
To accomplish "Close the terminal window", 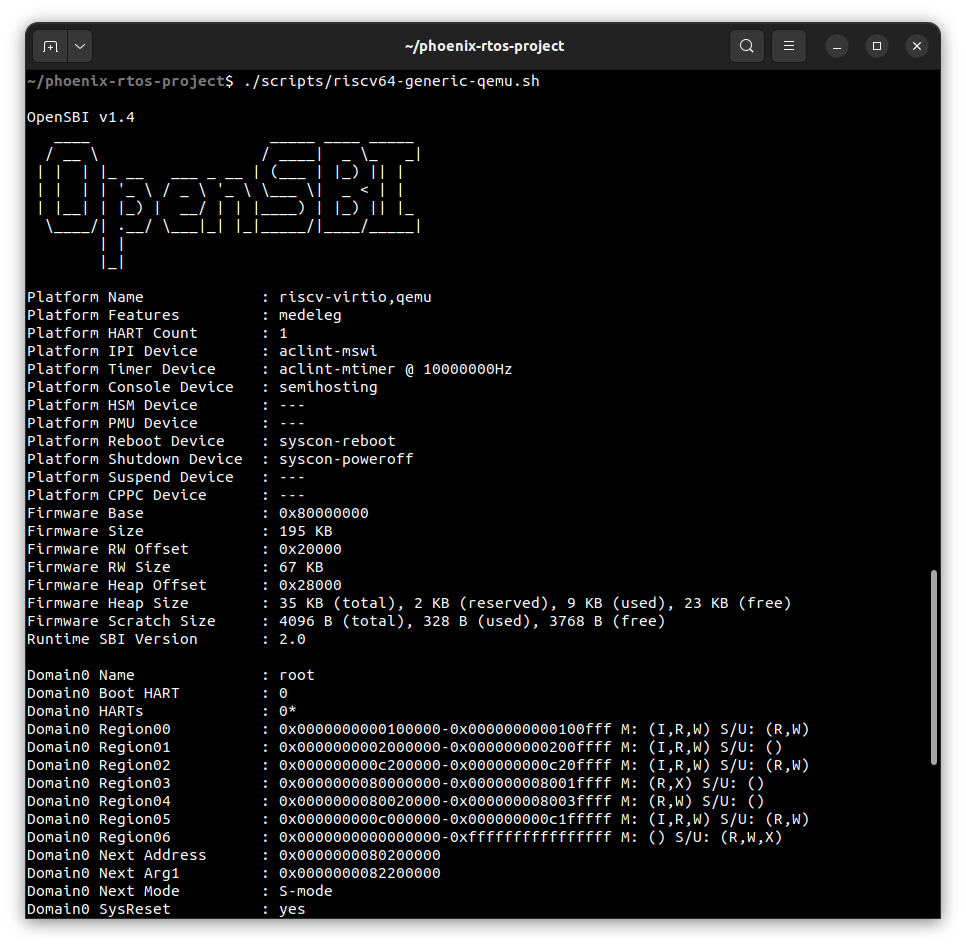I will [917, 46].
